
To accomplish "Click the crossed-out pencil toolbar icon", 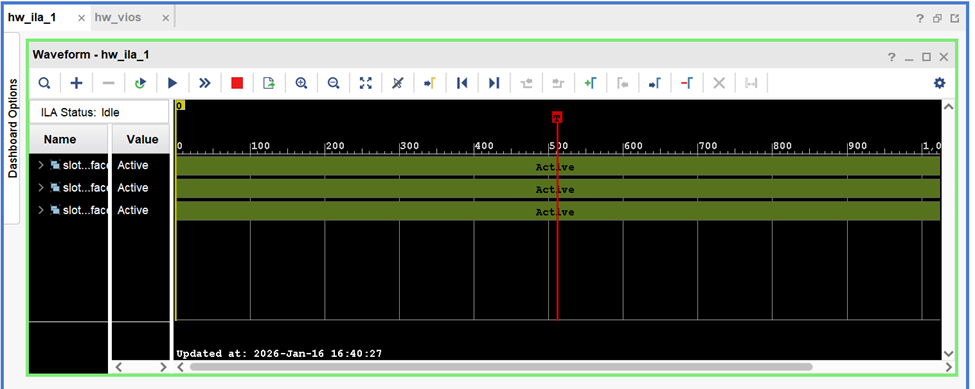I will pos(398,83).
